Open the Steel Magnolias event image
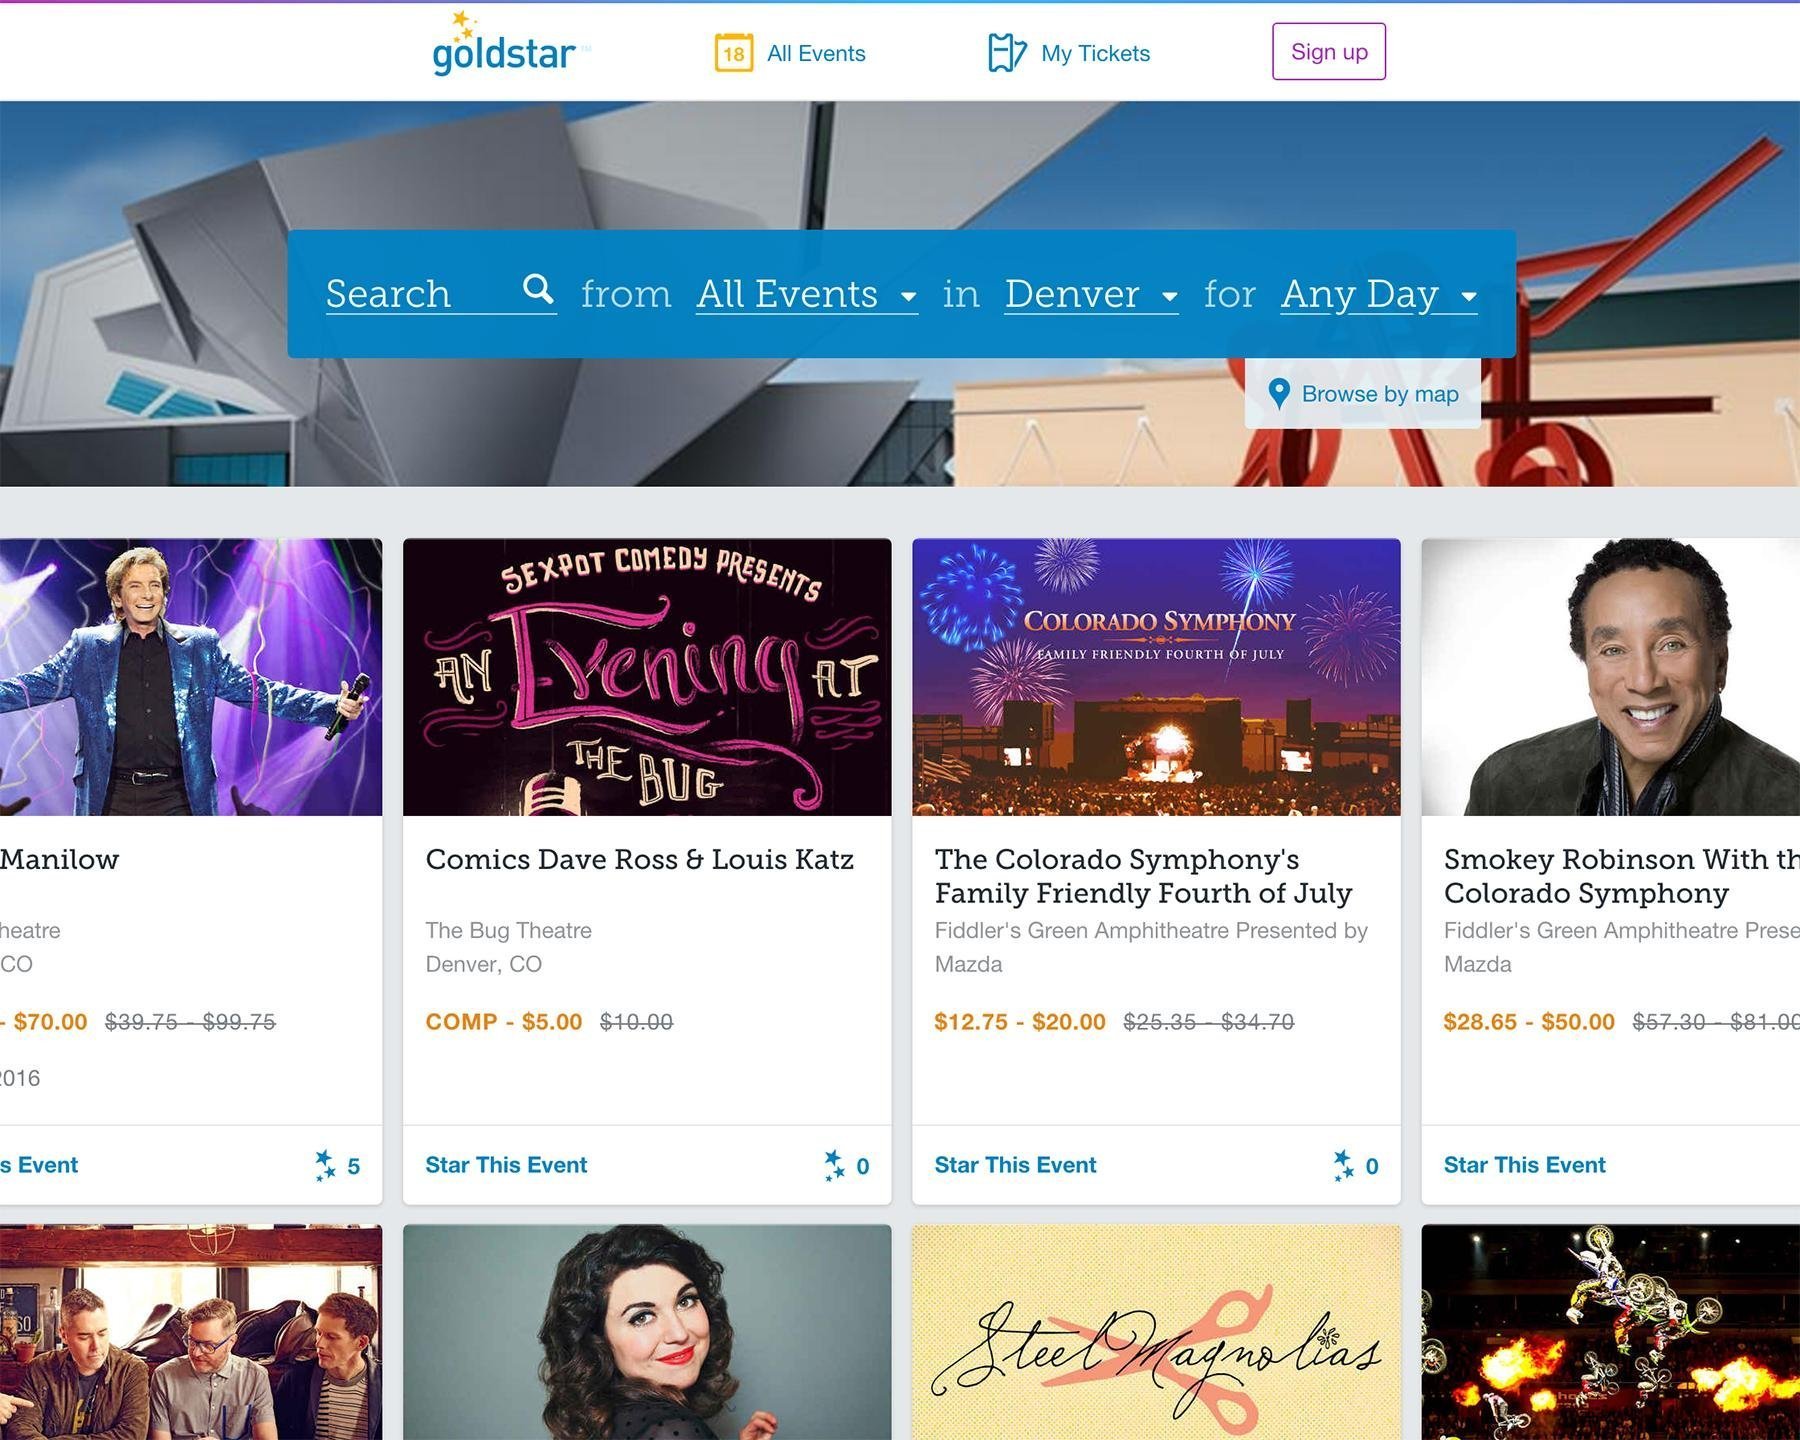 tap(1156, 1332)
